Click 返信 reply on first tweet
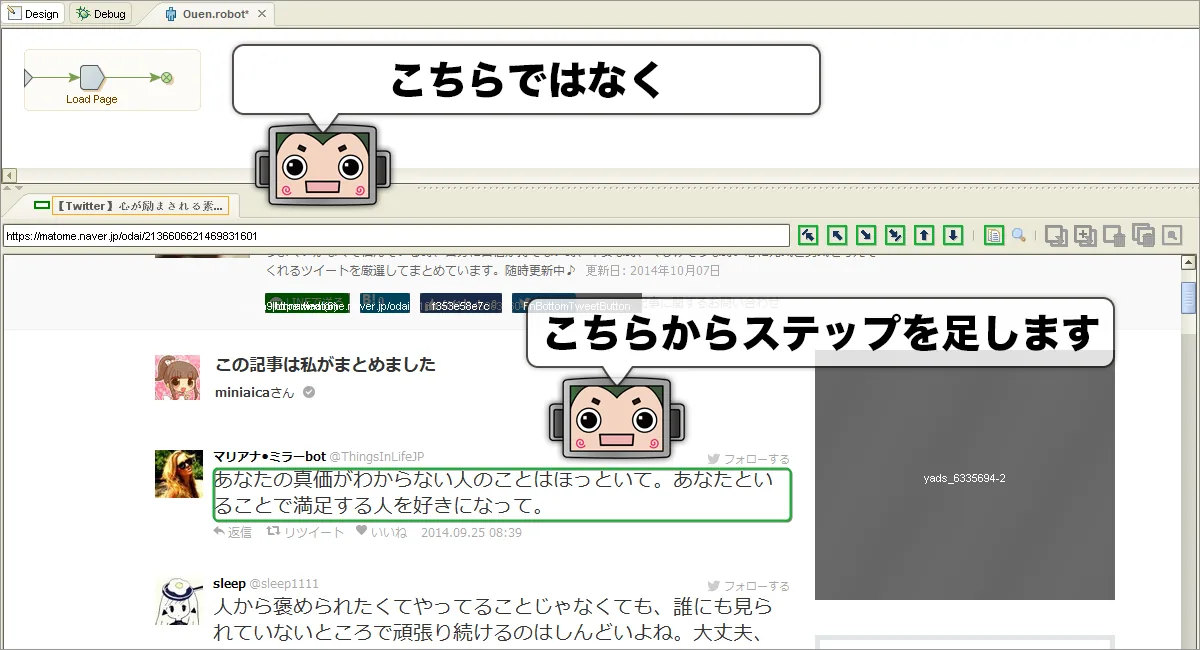Viewport: 1200px width, 650px height. 233,533
